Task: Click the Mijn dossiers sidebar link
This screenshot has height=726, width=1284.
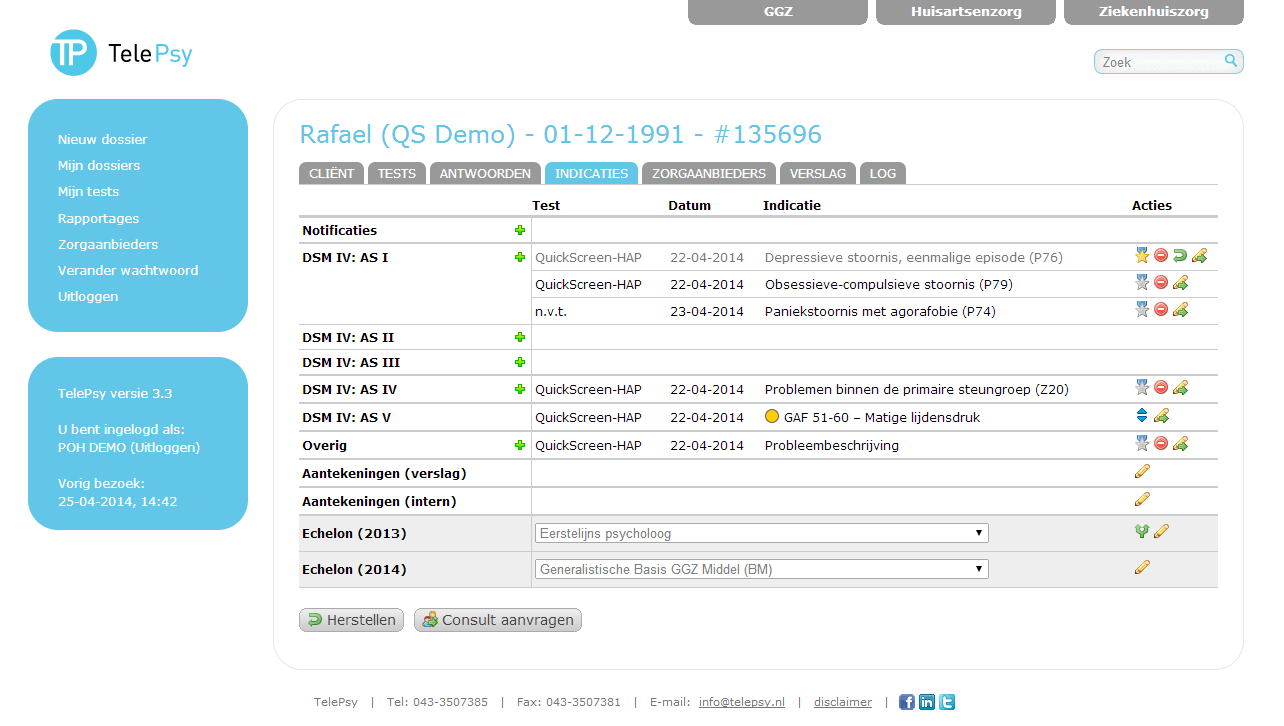Action: 99,165
